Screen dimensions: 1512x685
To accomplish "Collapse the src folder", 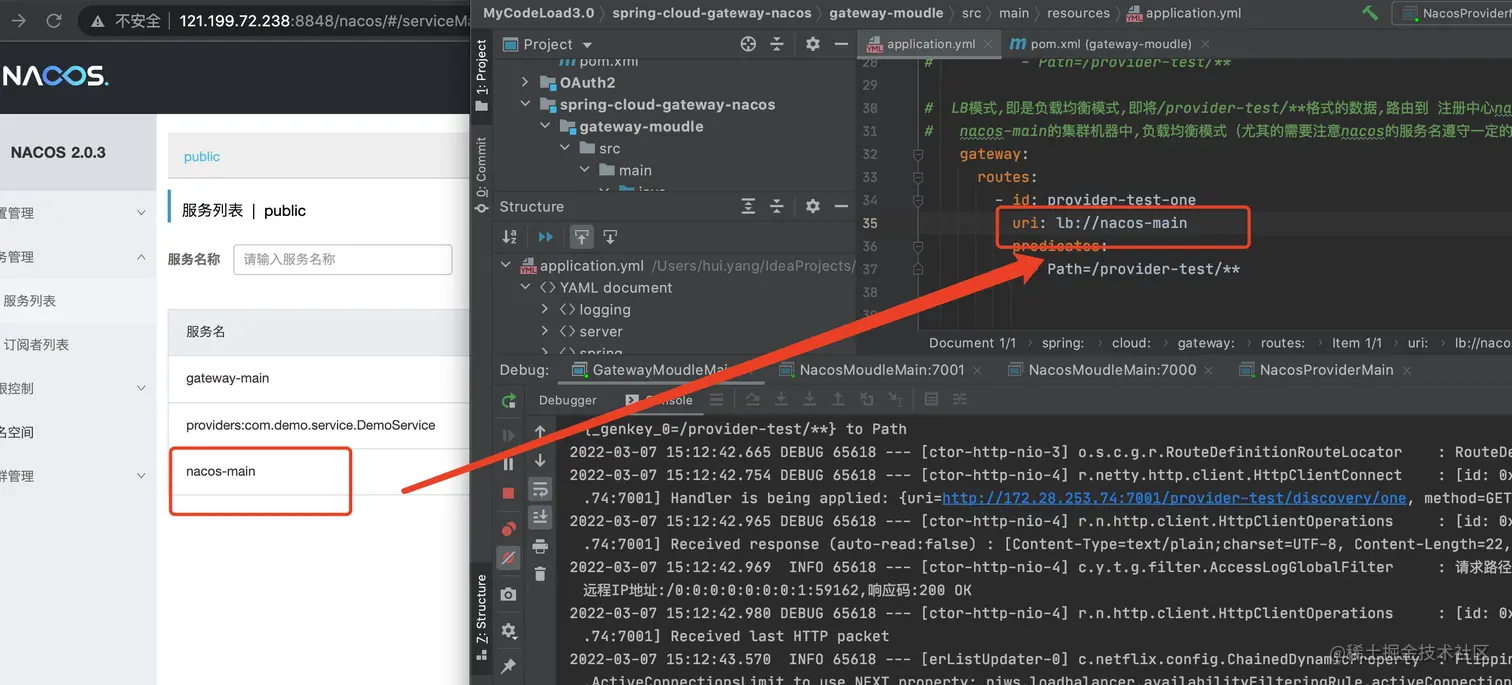I will 565,149.
